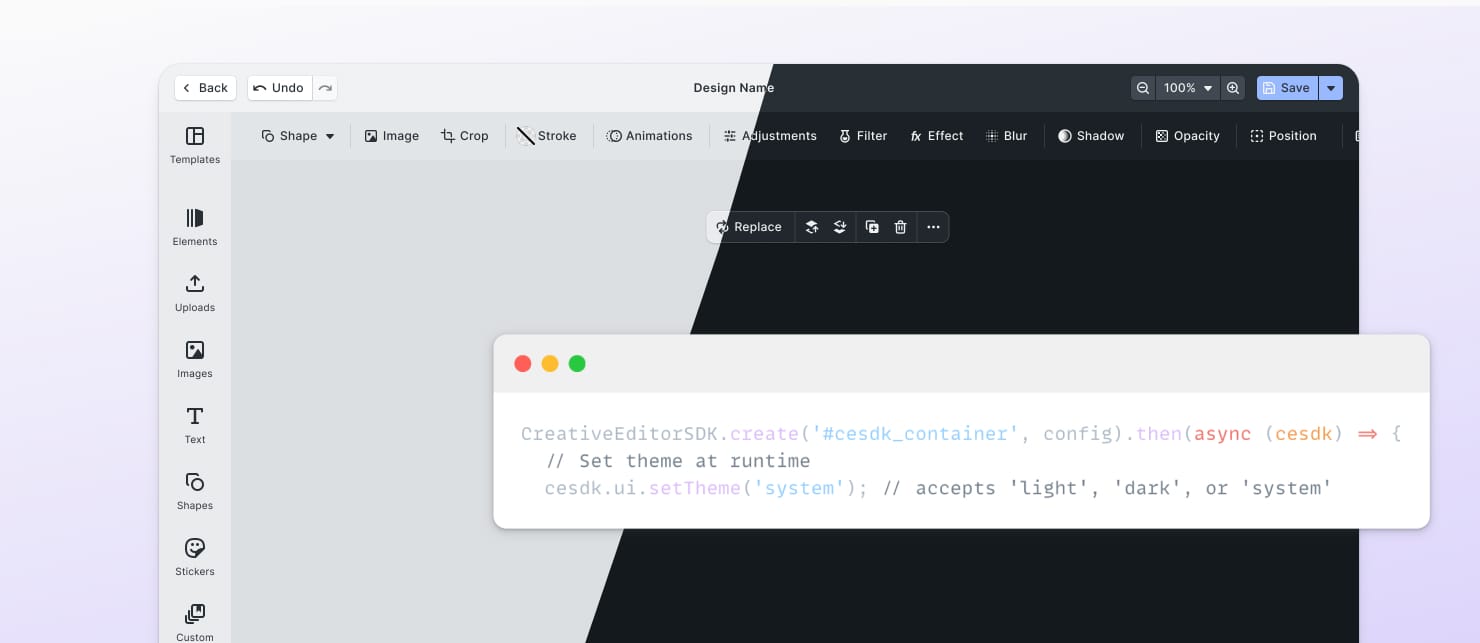The width and height of the screenshot is (1480, 643).
Task: Click the duplicate element icon
Action: (x=872, y=227)
